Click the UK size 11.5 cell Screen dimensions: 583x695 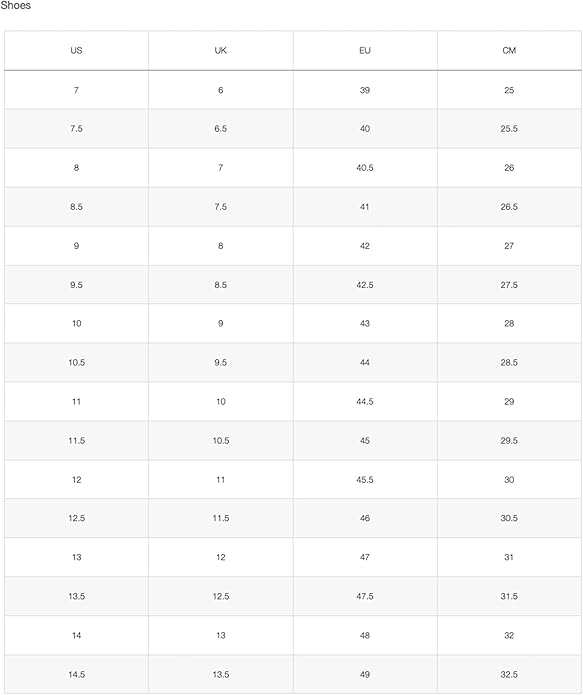tap(220, 518)
